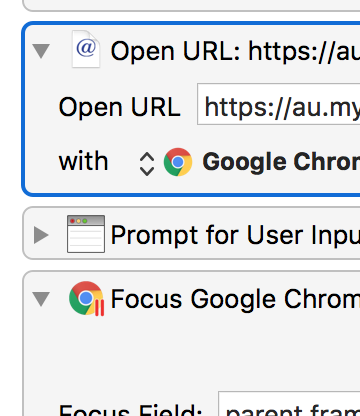
Task: Click the window icon of Prompt for User Input
Action: [x=86, y=234]
